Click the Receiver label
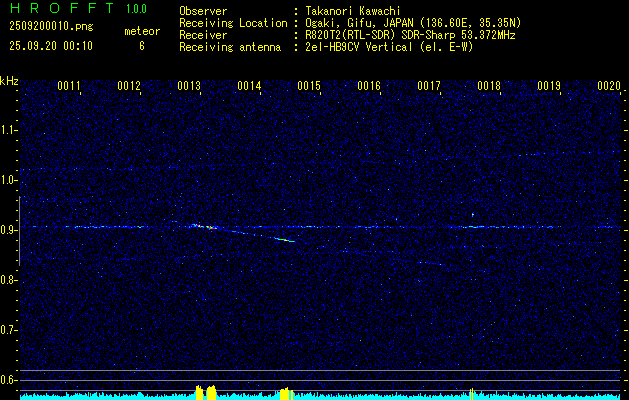 pos(203,35)
